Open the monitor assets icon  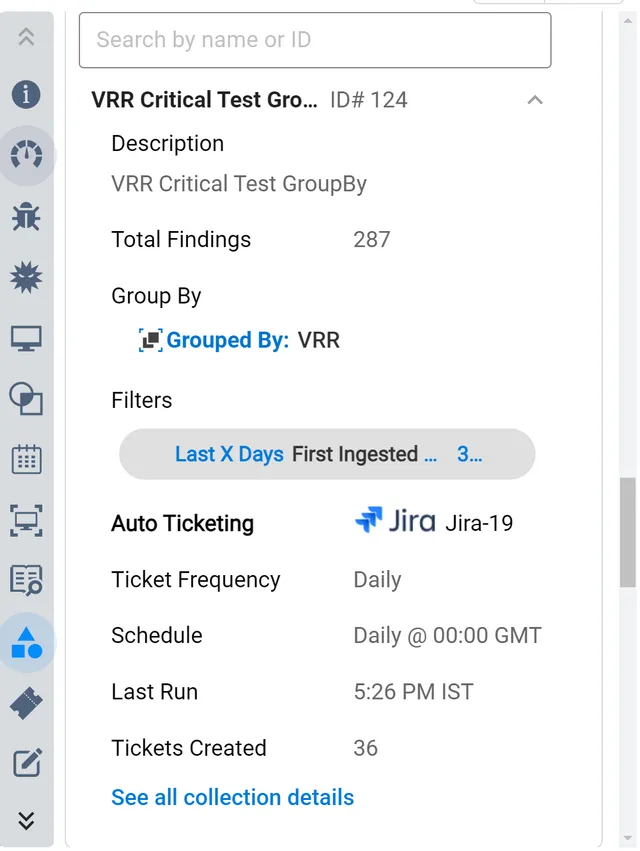pyautogui.click(x=26, y=339)
